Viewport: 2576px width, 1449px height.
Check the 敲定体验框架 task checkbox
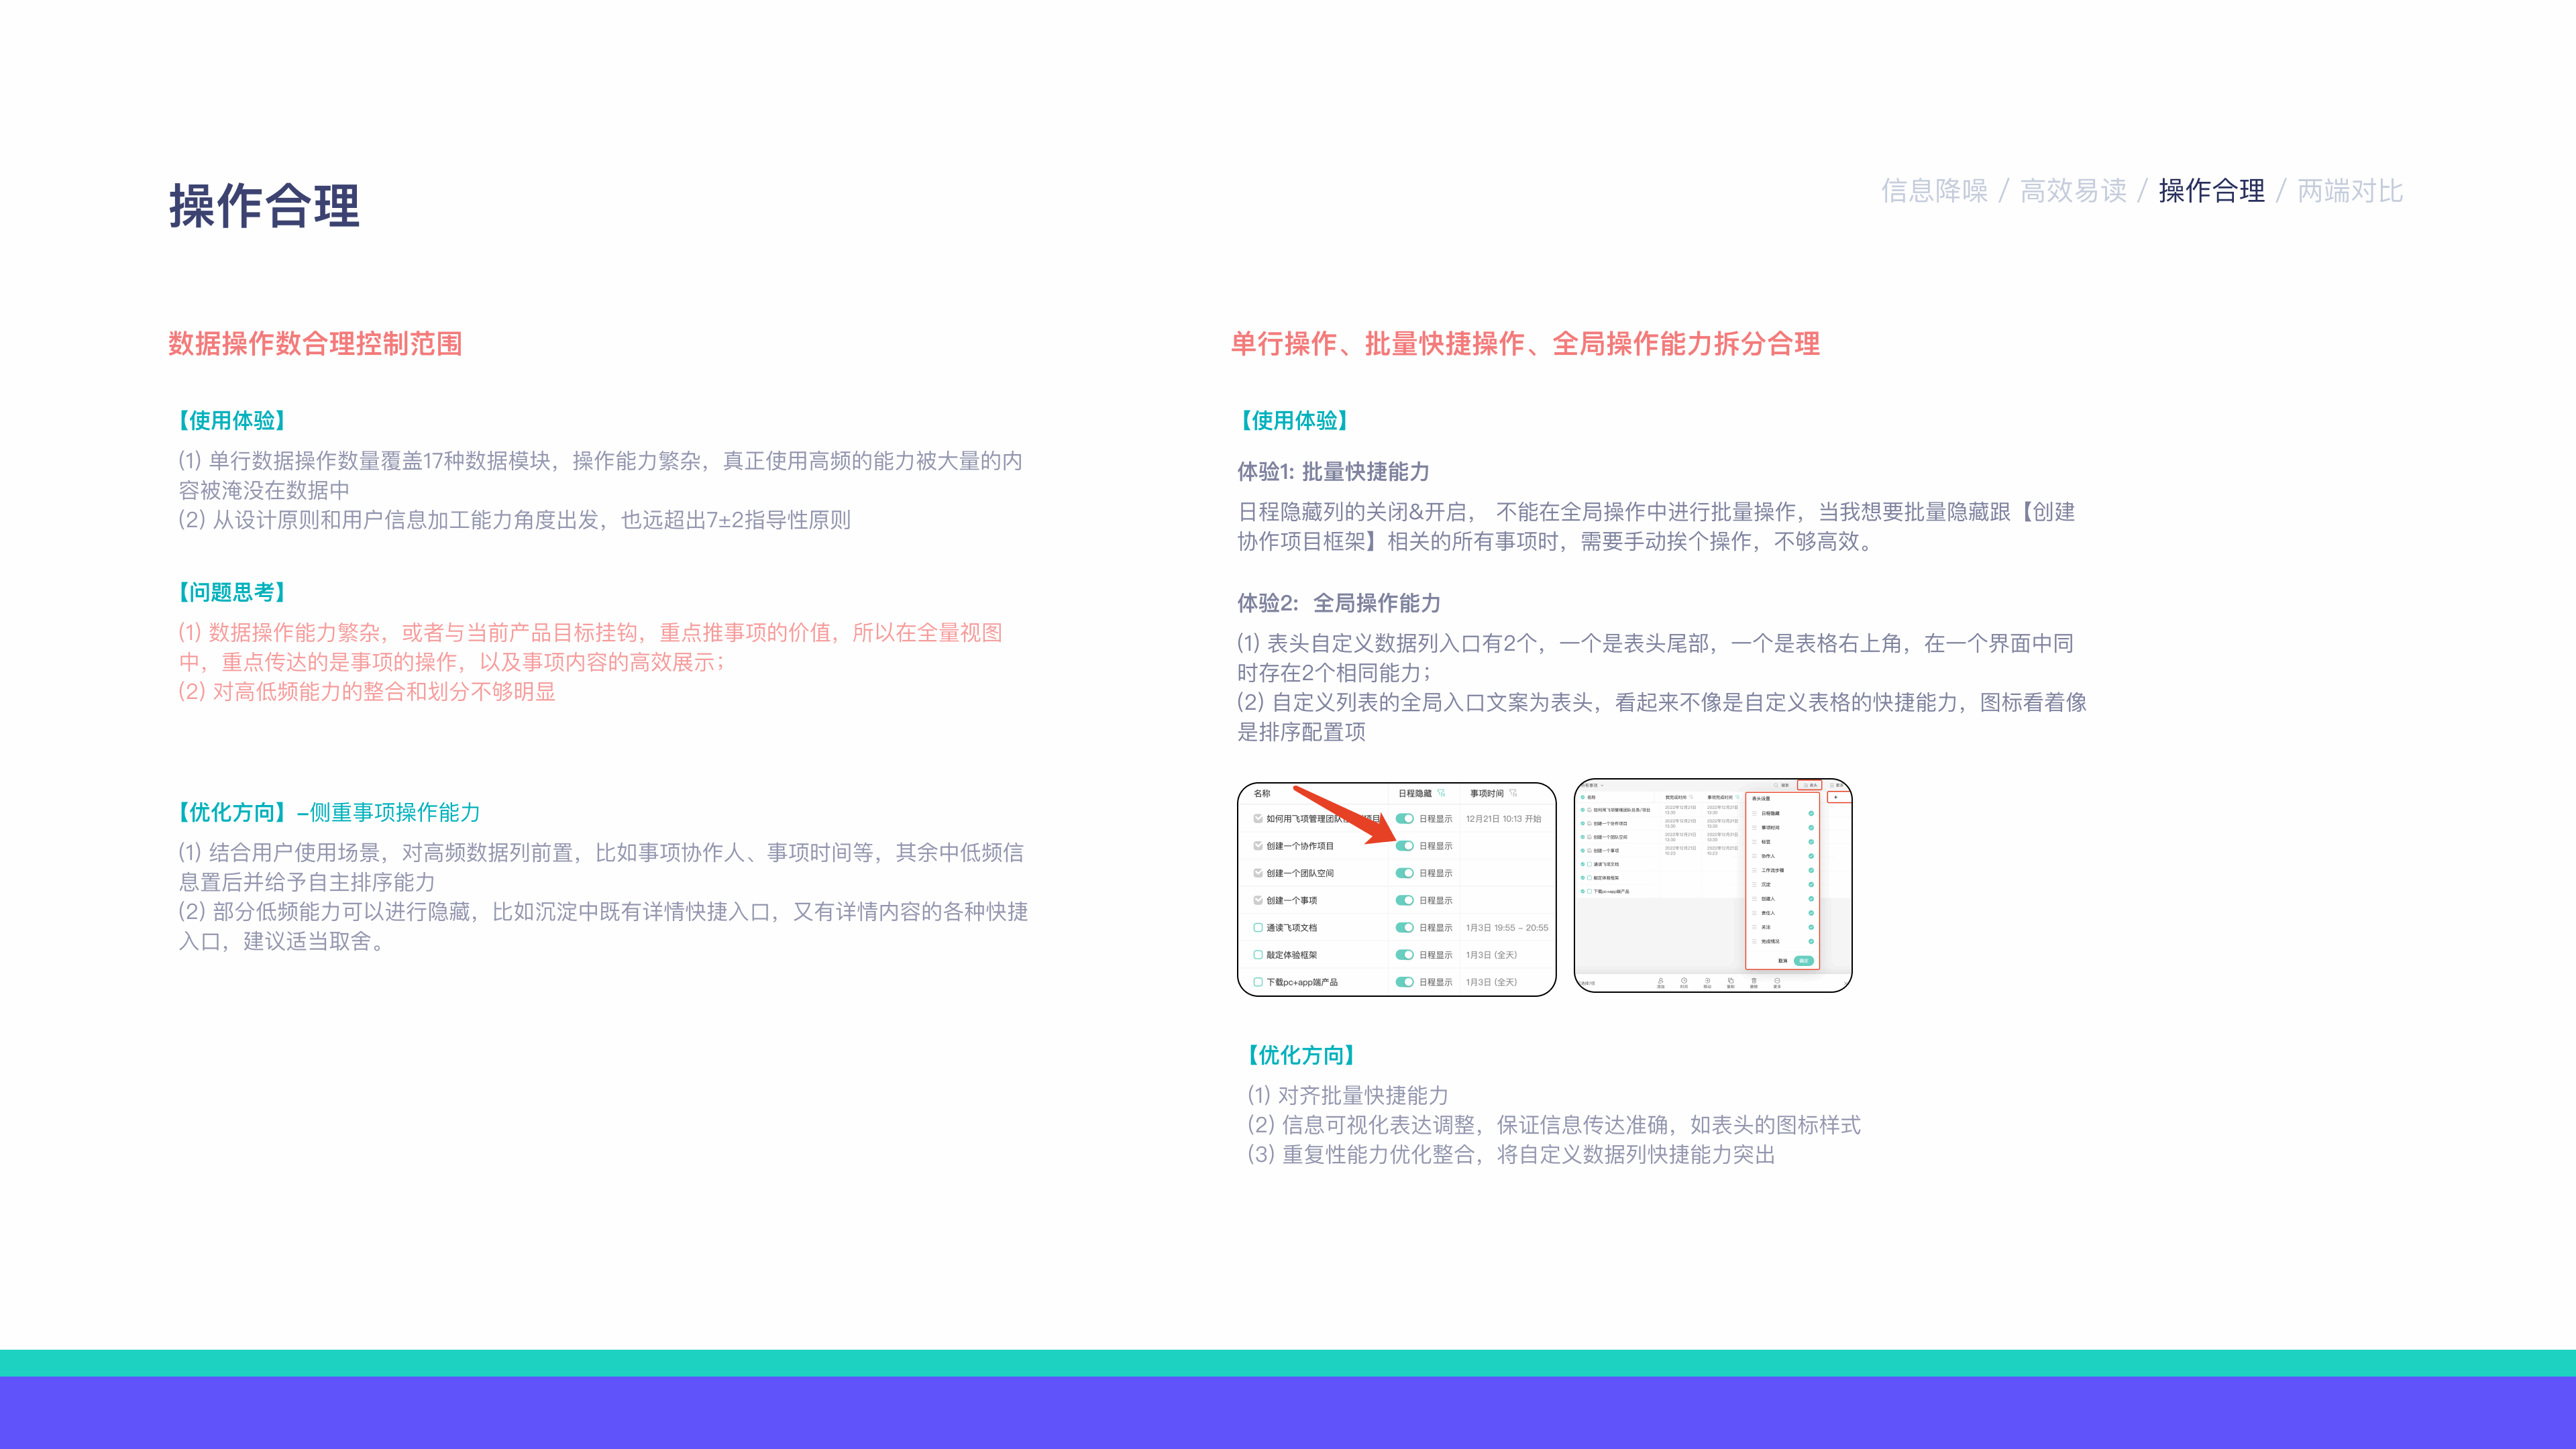[1258, 955]
